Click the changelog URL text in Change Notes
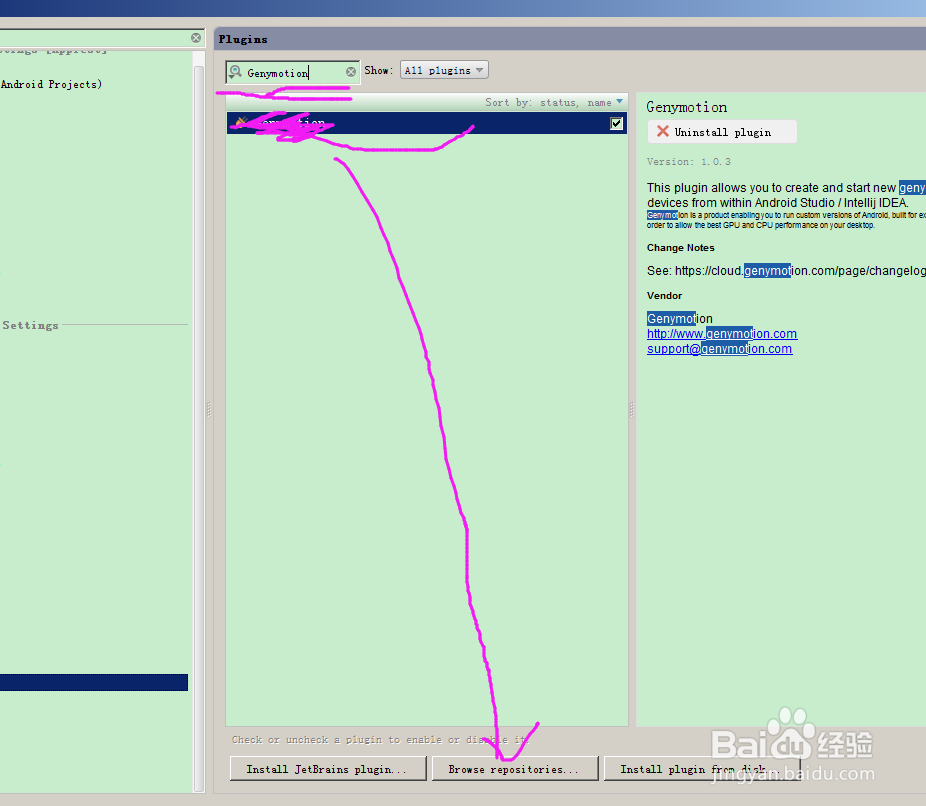The height and width of the screenshot is (806, 926). pyautogui.click(x=800, y=270)
